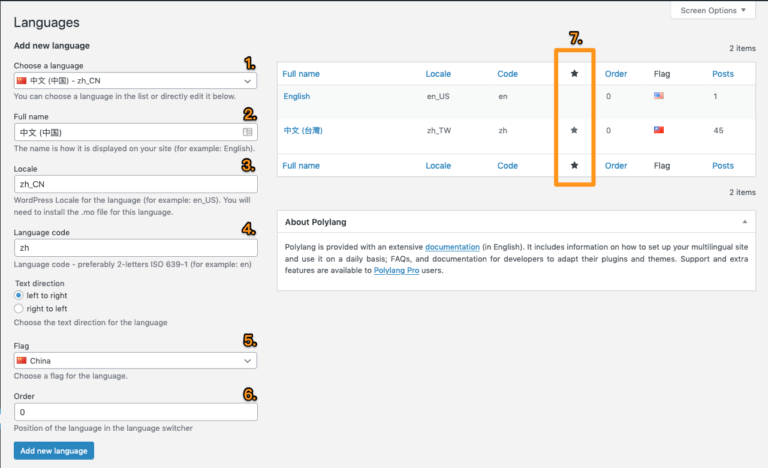This screenshot has width=768, height=468.
Task: Click the US flag icon in English row
Action: coord(659,97)
